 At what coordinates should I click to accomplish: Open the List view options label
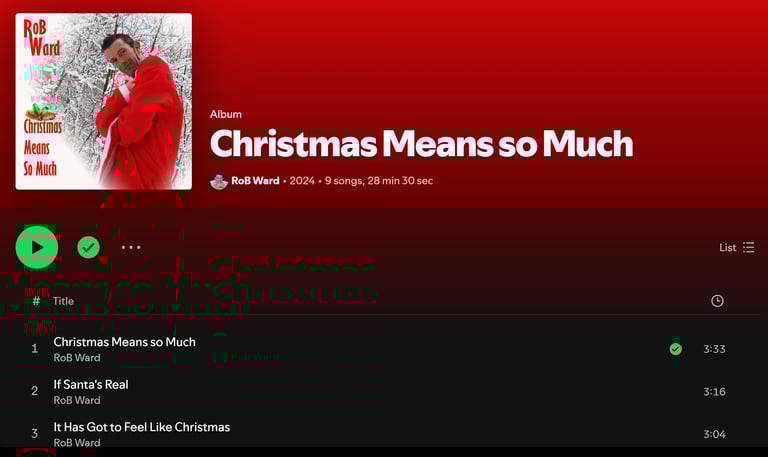click(x=727, y=247)
